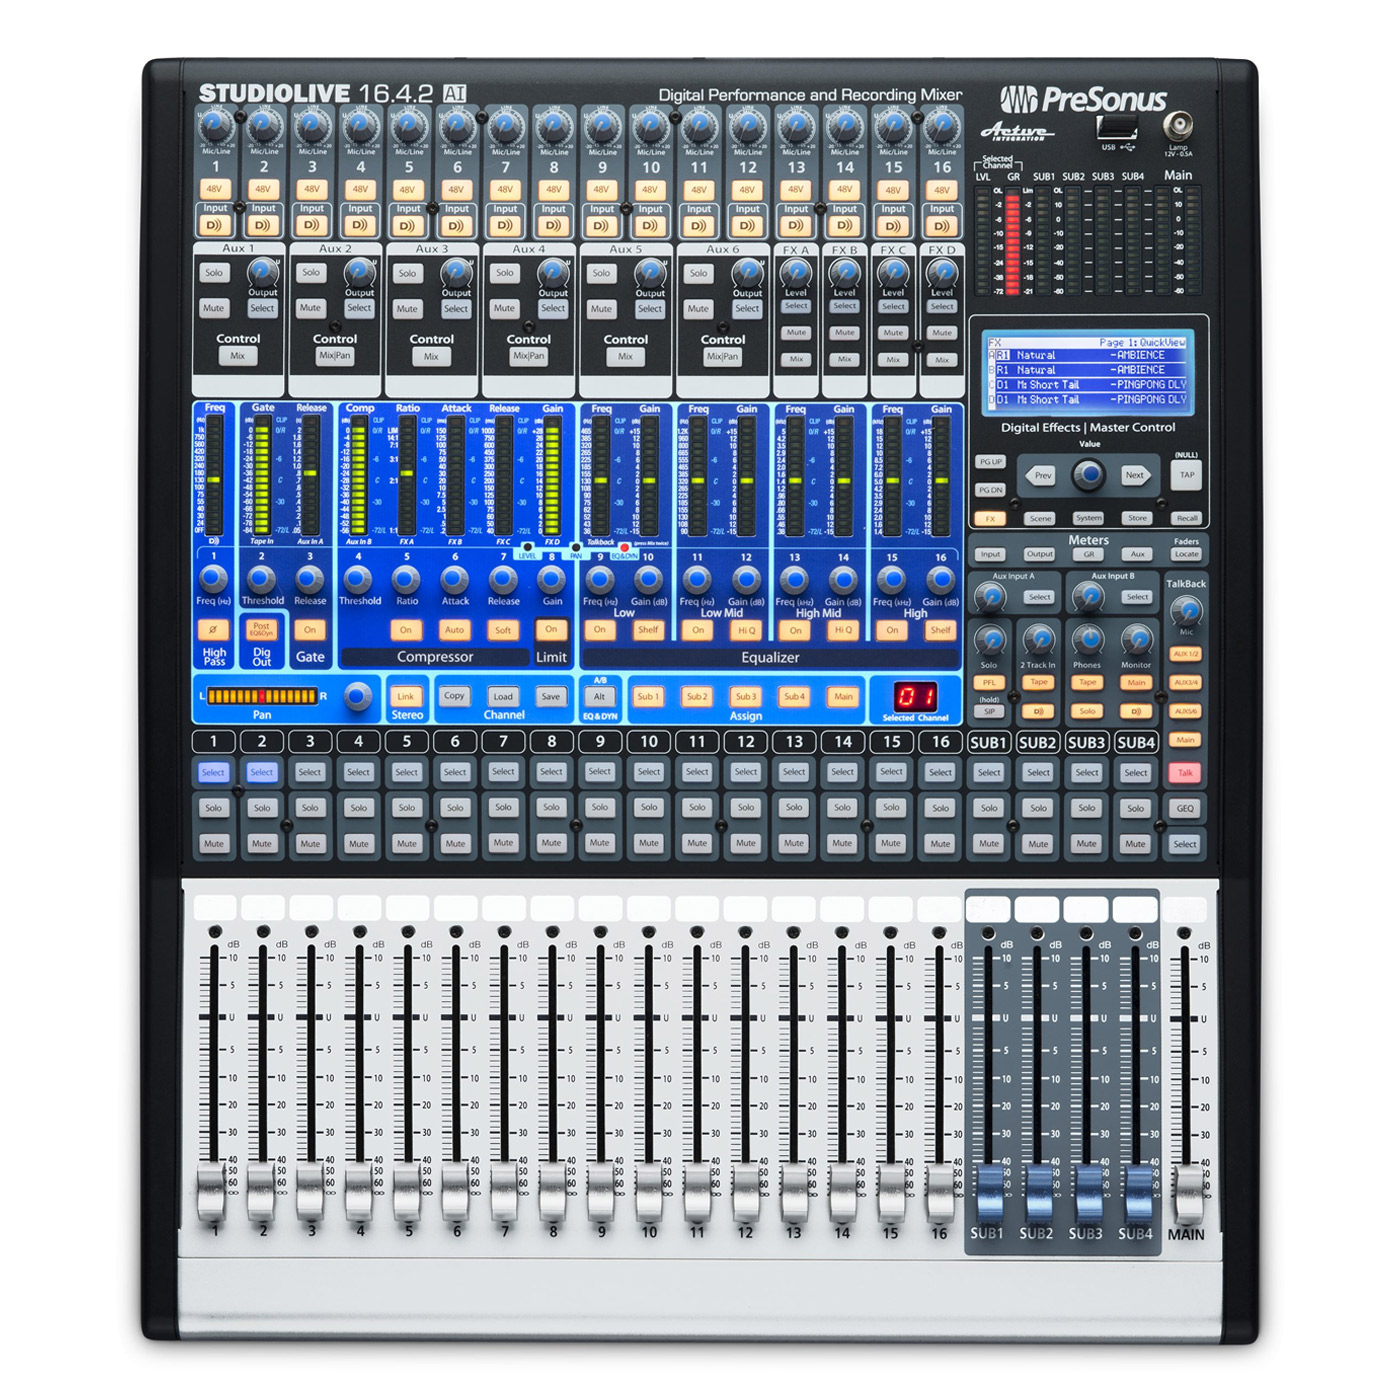
Task: Toggle channel 16 FireWire input D)) button
Action: tap(942, 225)
